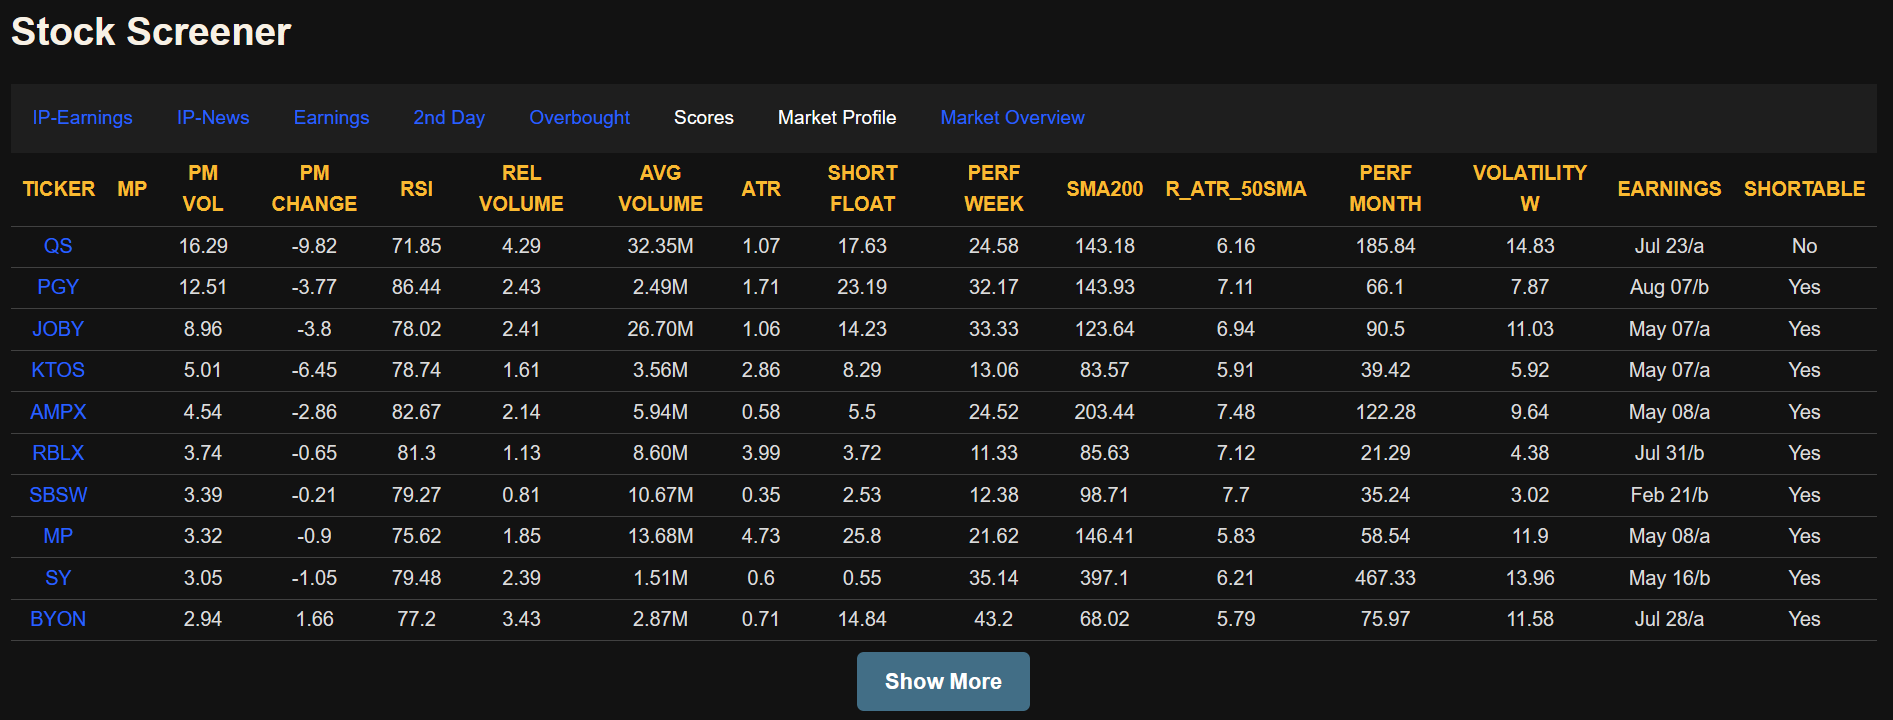This screenshot has width=1893, height=720.
Task: Select the Earnings tab
Action: (x=331, y=118)
